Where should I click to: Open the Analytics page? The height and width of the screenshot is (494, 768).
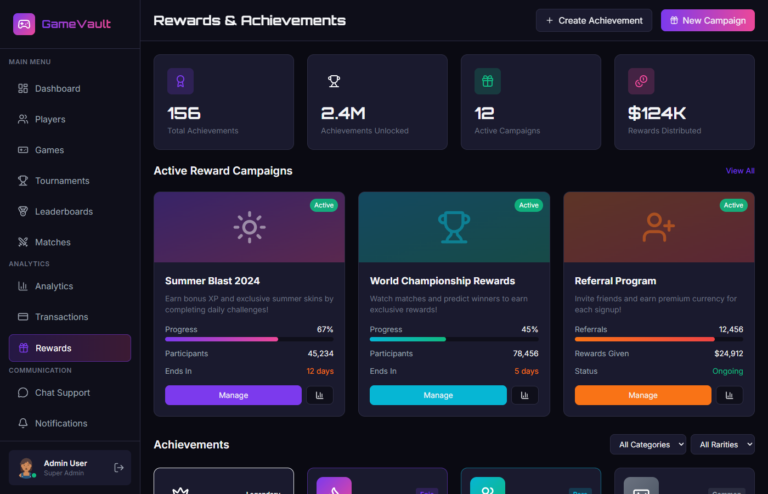(x=70, y=286)
